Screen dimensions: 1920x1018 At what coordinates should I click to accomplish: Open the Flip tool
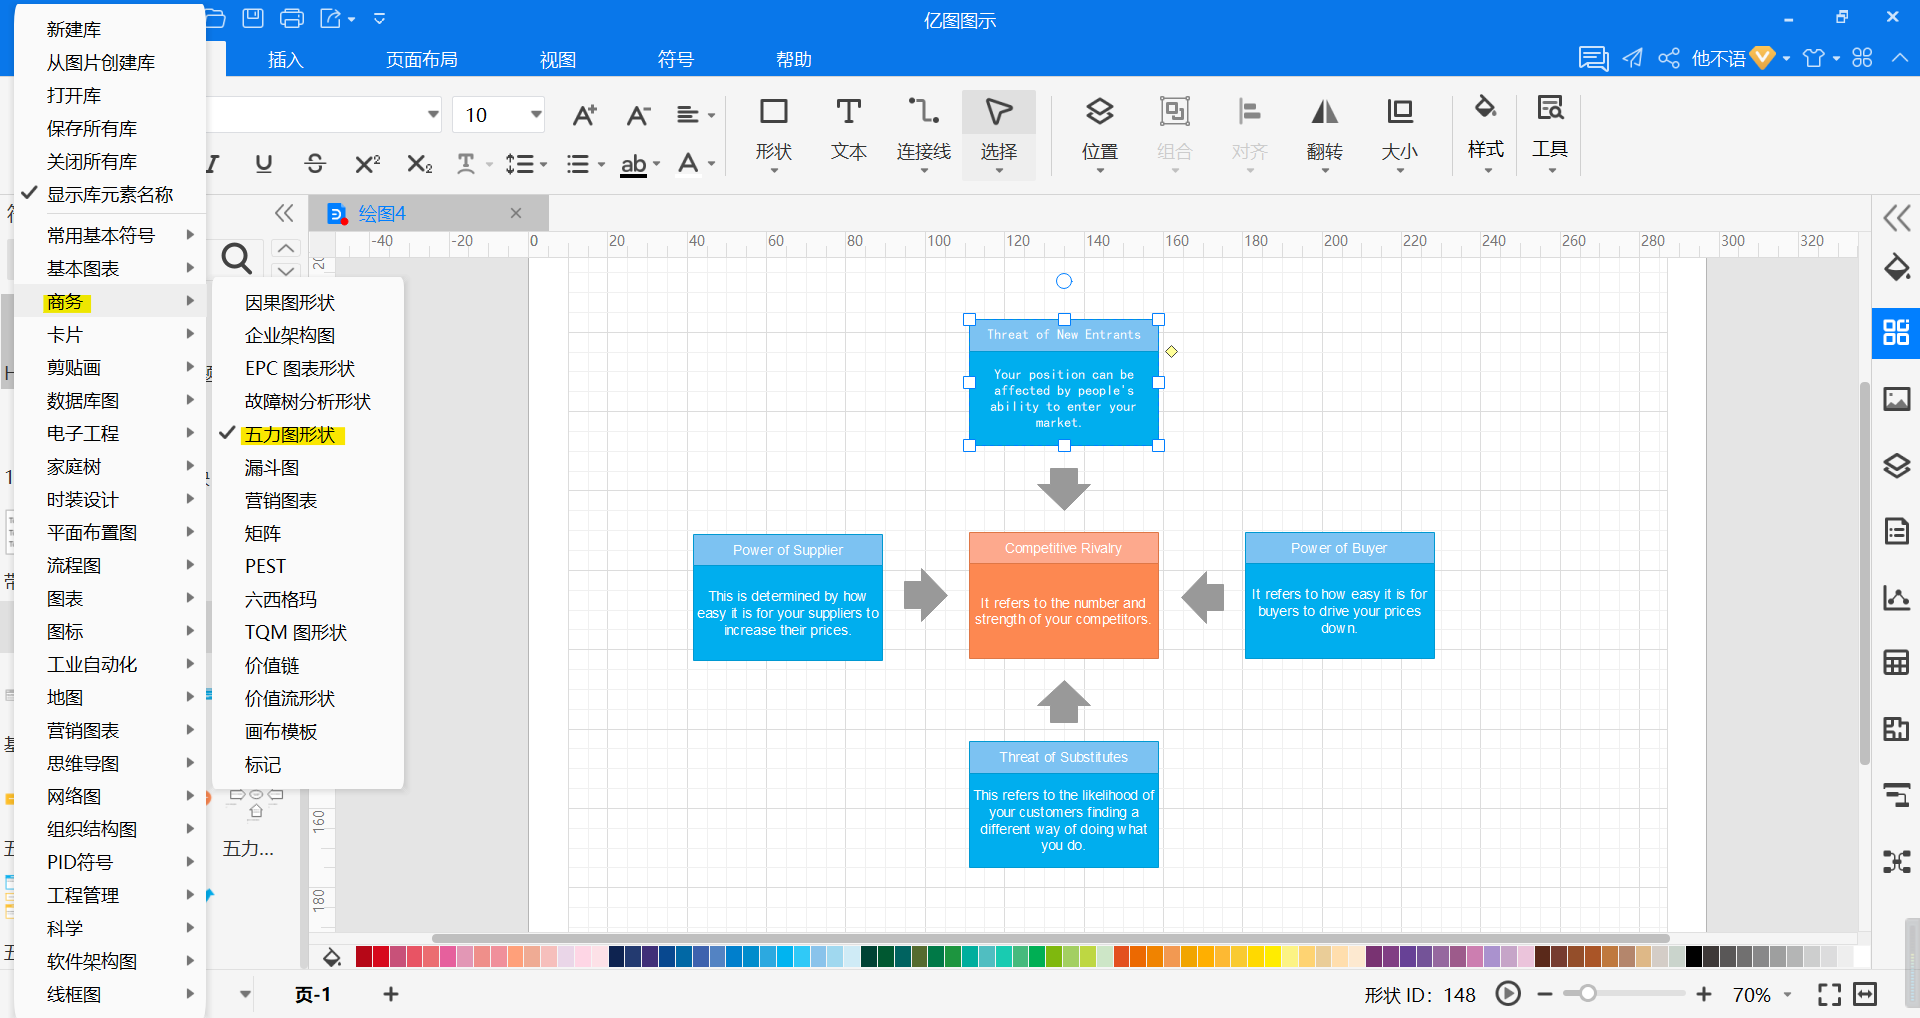[1324, 112]
